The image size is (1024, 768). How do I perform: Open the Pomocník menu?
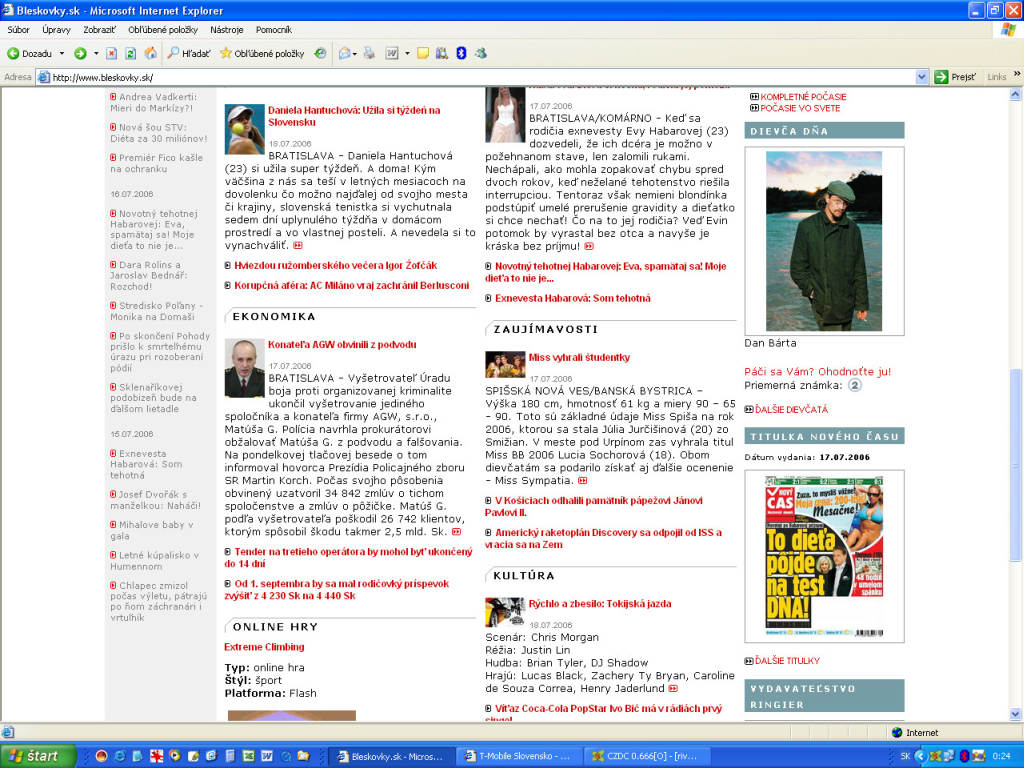pyautogui.click(x=274, y=29)
